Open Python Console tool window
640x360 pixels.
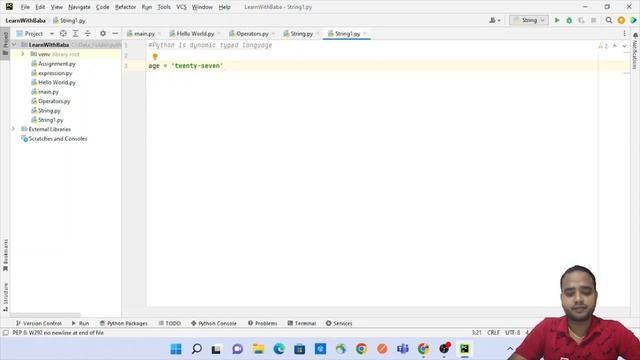click(x=213, y=323)
